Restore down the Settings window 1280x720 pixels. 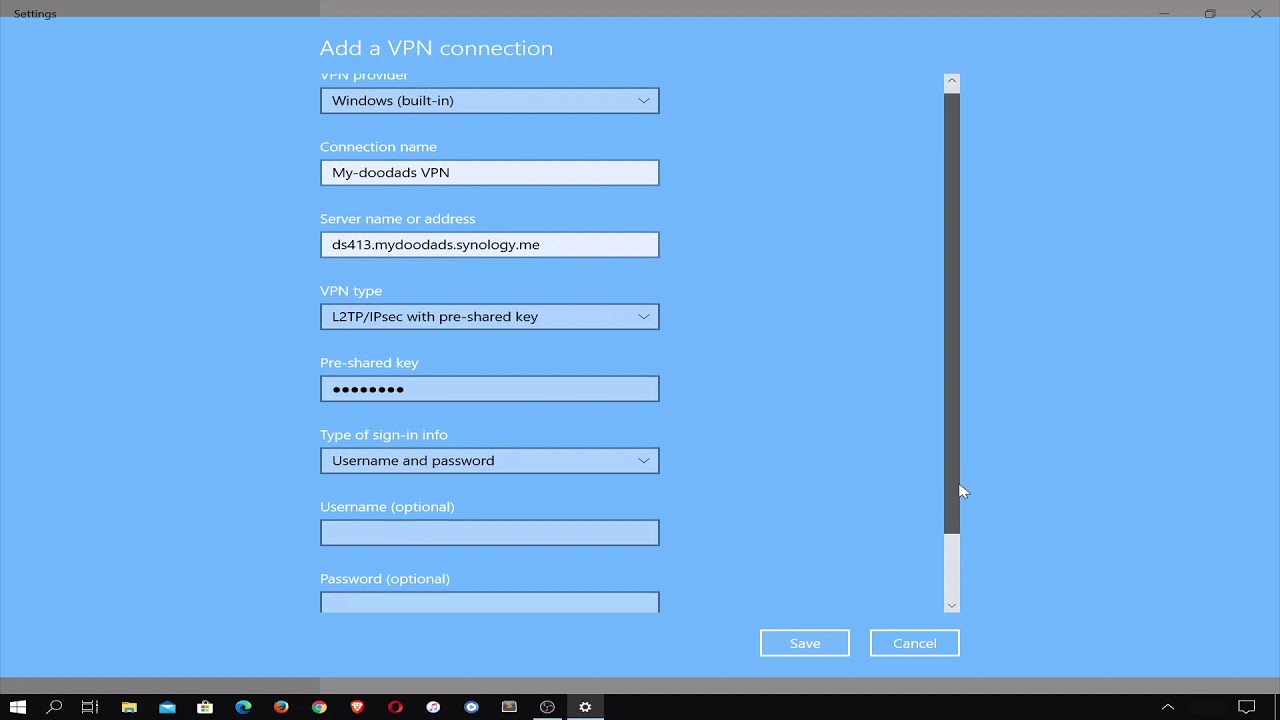(1210, 14)
